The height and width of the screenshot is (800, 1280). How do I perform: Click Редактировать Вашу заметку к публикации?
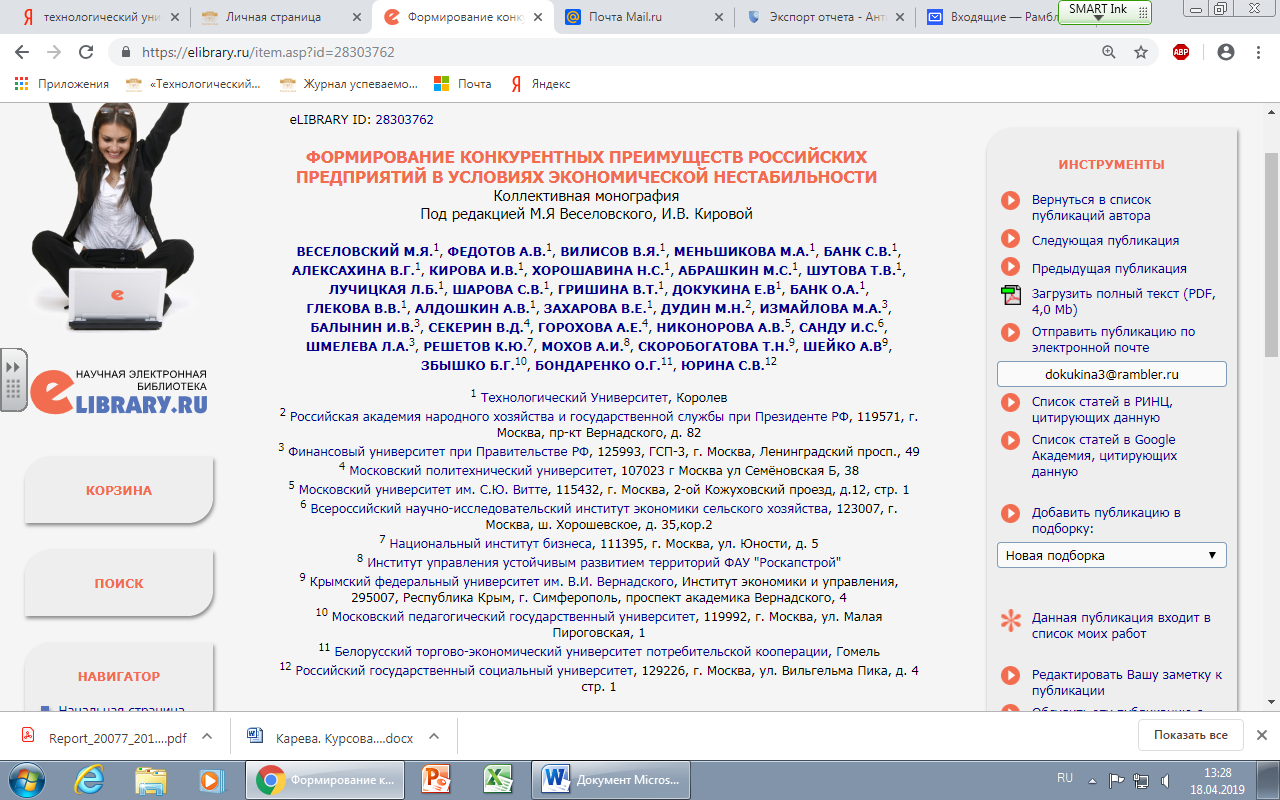point(1127,682)
